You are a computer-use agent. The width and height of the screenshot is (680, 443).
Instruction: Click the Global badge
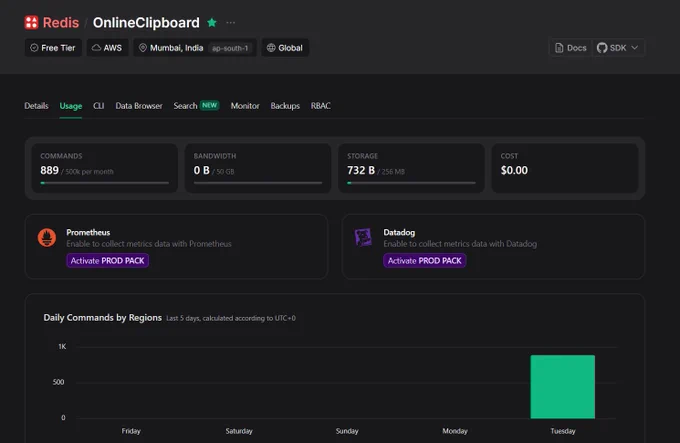285,48
